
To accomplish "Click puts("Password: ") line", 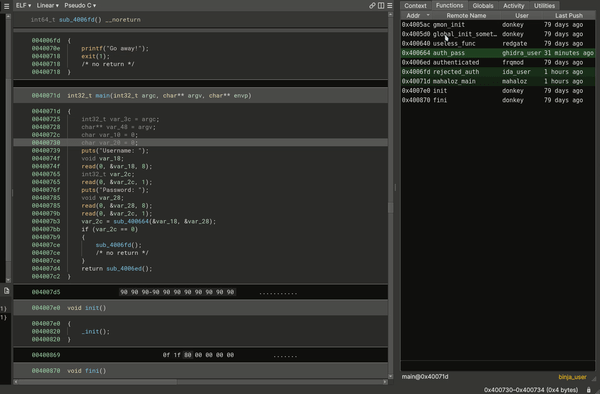I will point(115,190).
